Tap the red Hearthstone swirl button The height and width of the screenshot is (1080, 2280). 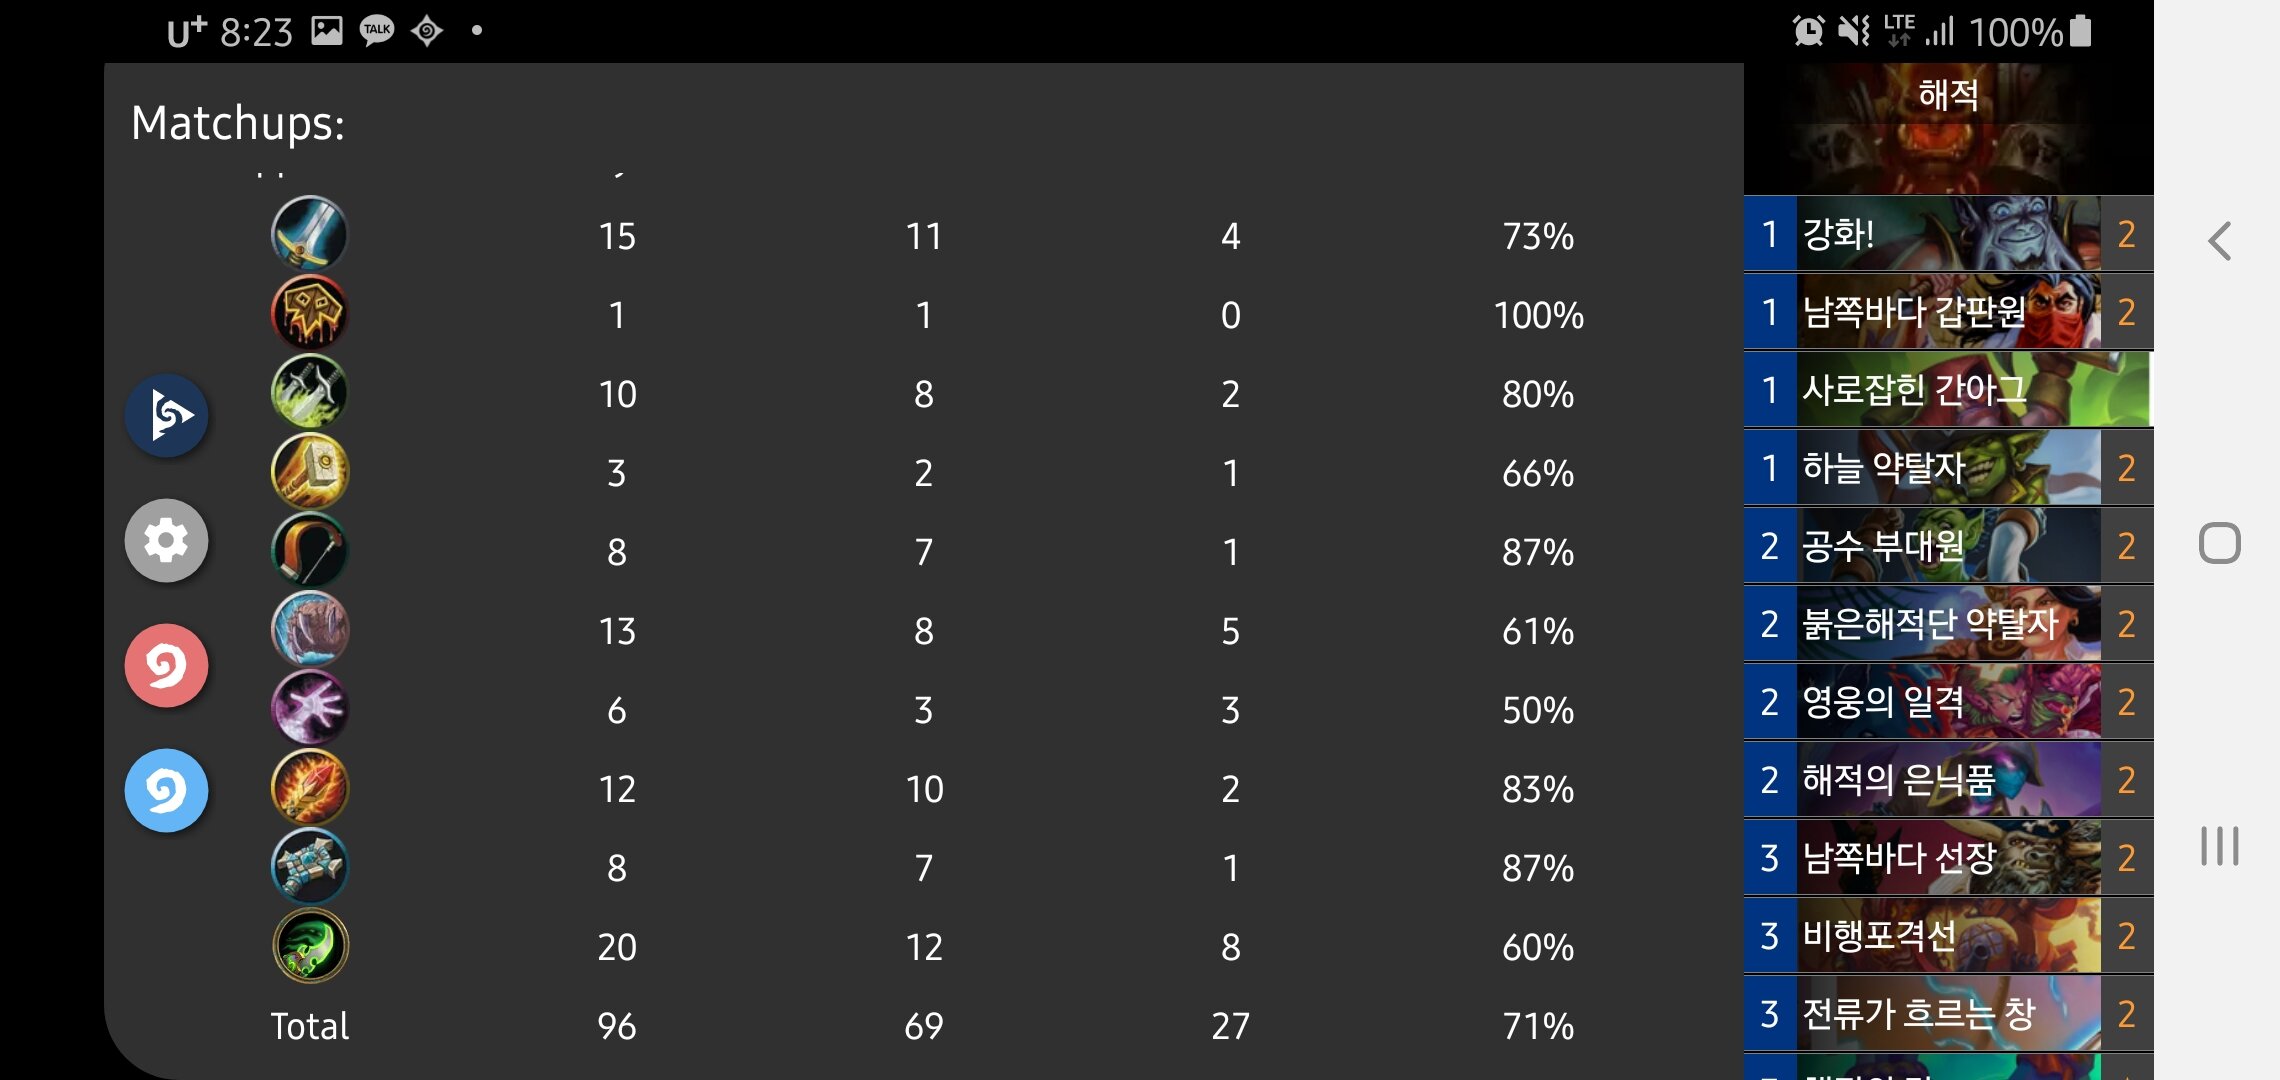click(166, 666)
